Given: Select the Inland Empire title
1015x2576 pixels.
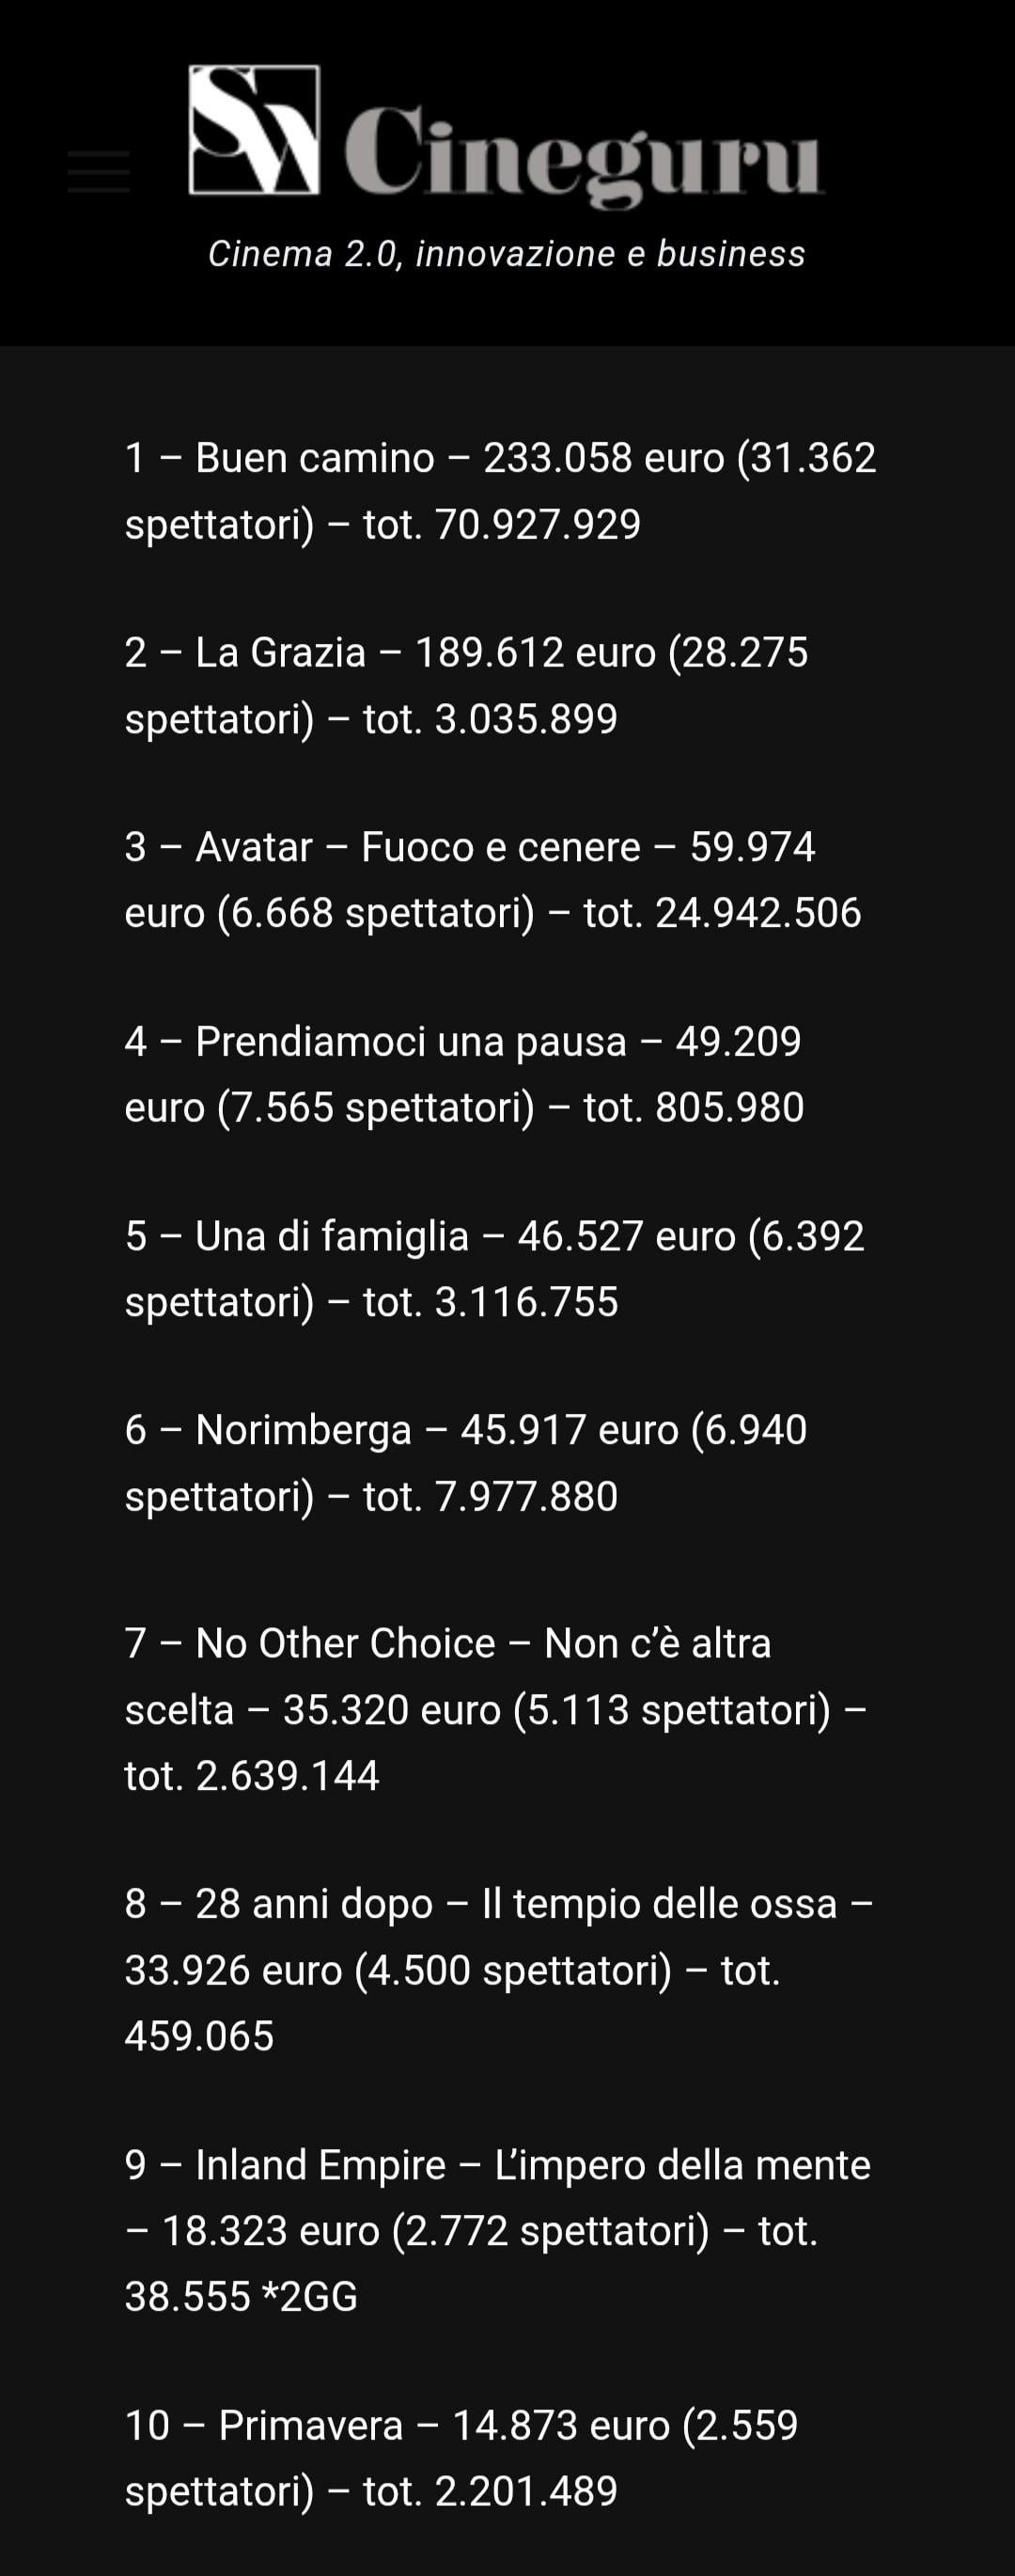Looking at the screenshot, I should coord(320,2165).
